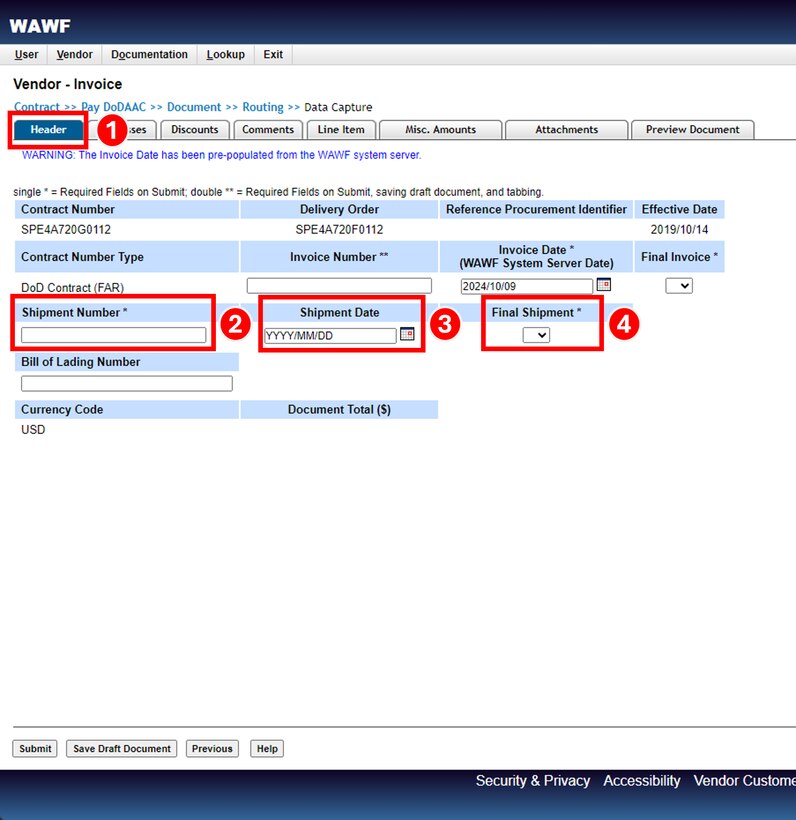Go to the Preview Document tab
The width and height of the screenshot is (796, 820).
click(x=692, y=130)
